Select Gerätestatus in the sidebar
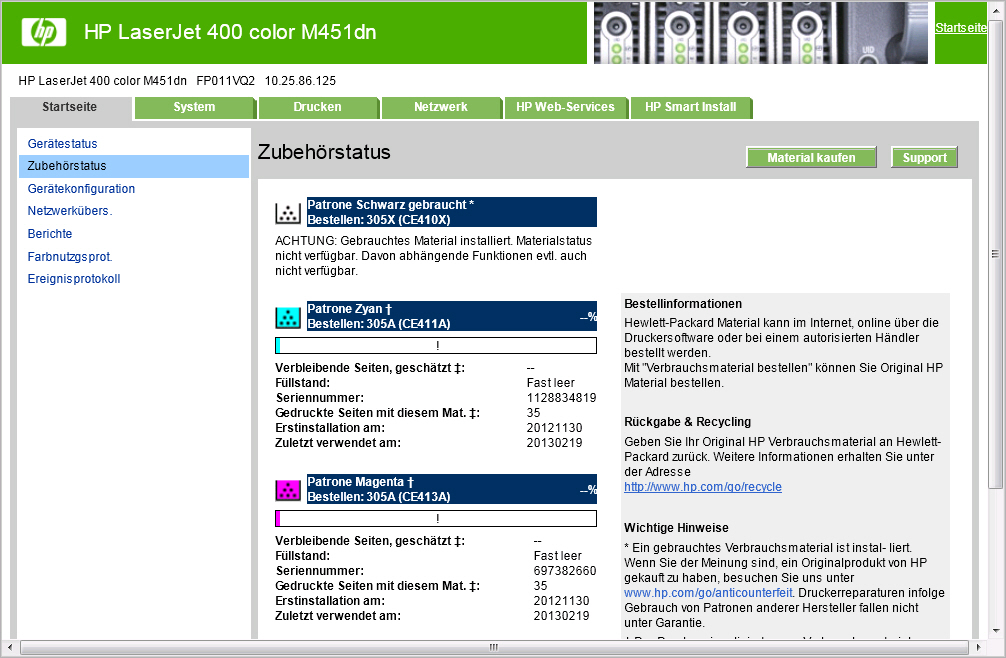The height and width of the screenshot is (658, 1006). tap(62, 144)
